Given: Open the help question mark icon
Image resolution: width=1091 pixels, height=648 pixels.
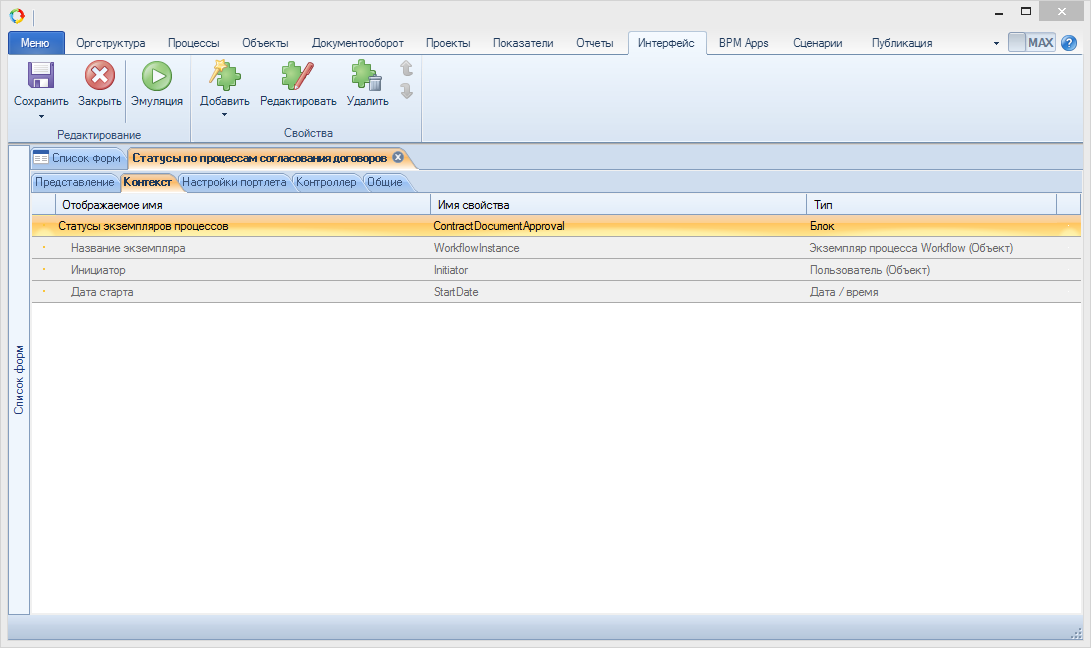Looking at the screenshot, I should tap(1069, 43).
